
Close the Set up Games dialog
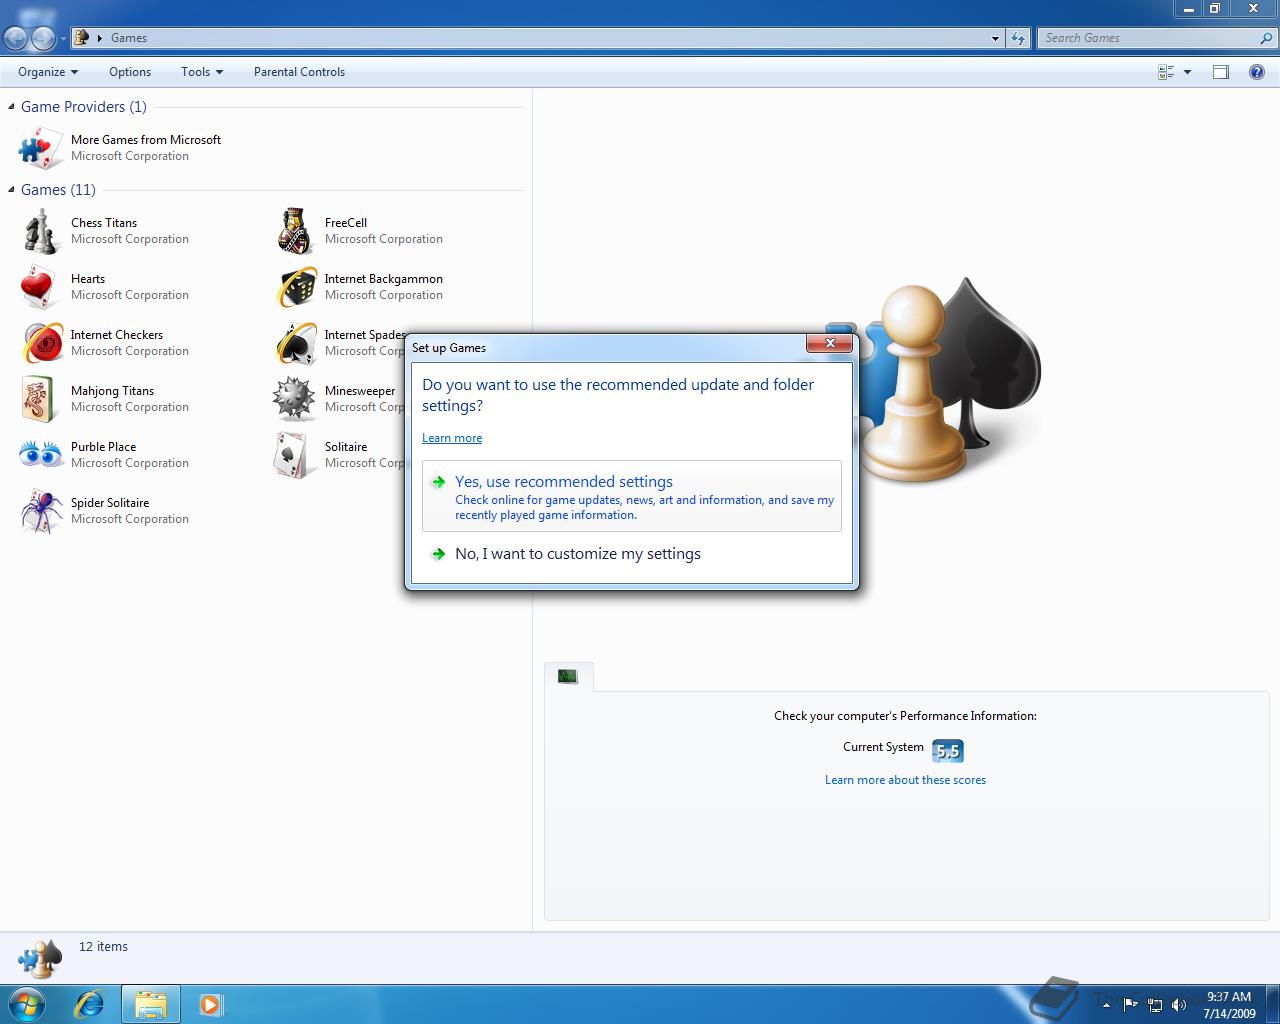coord(829,344)
